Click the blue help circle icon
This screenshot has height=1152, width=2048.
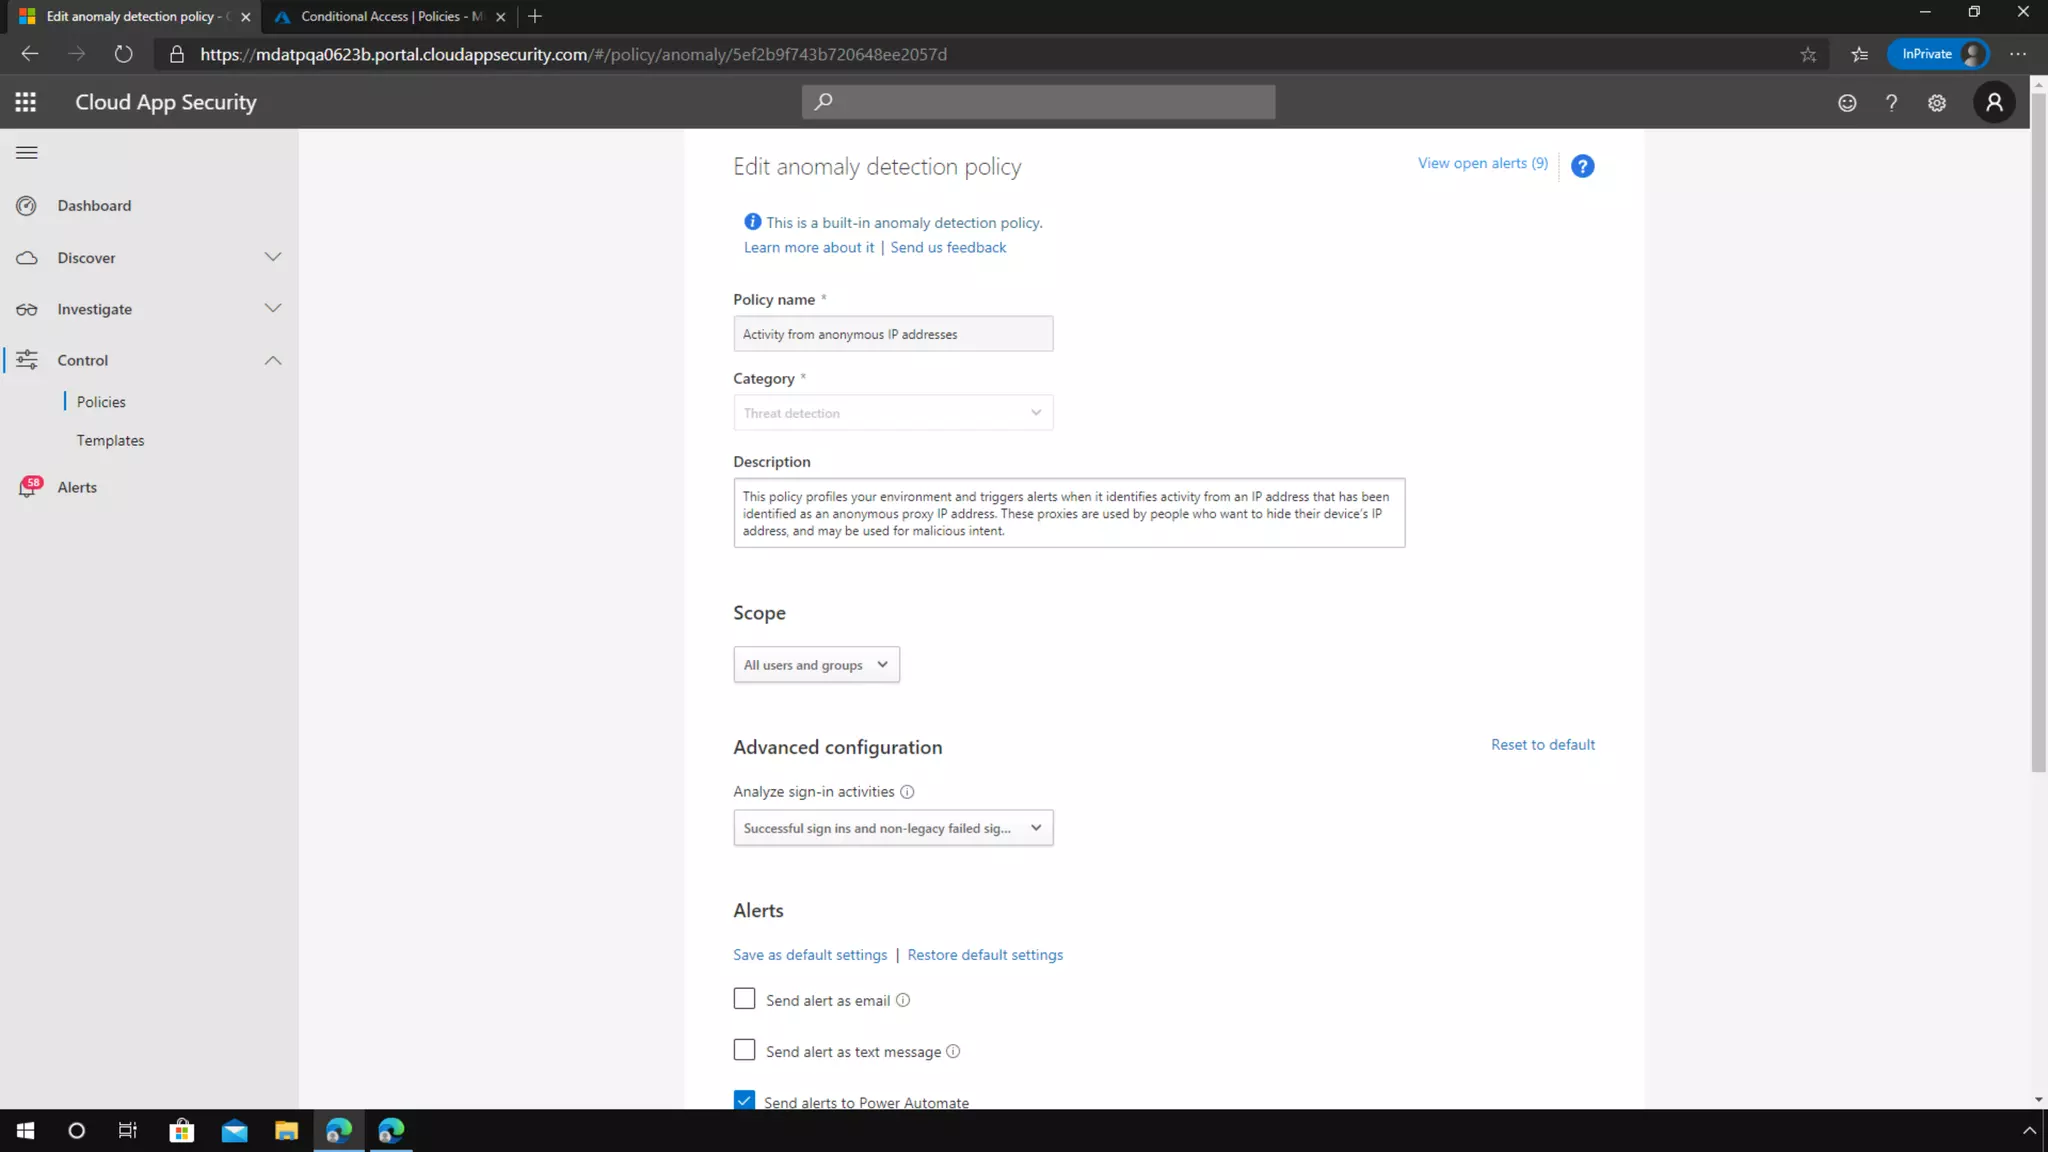pyautogui.click(x=1582, y=166)
